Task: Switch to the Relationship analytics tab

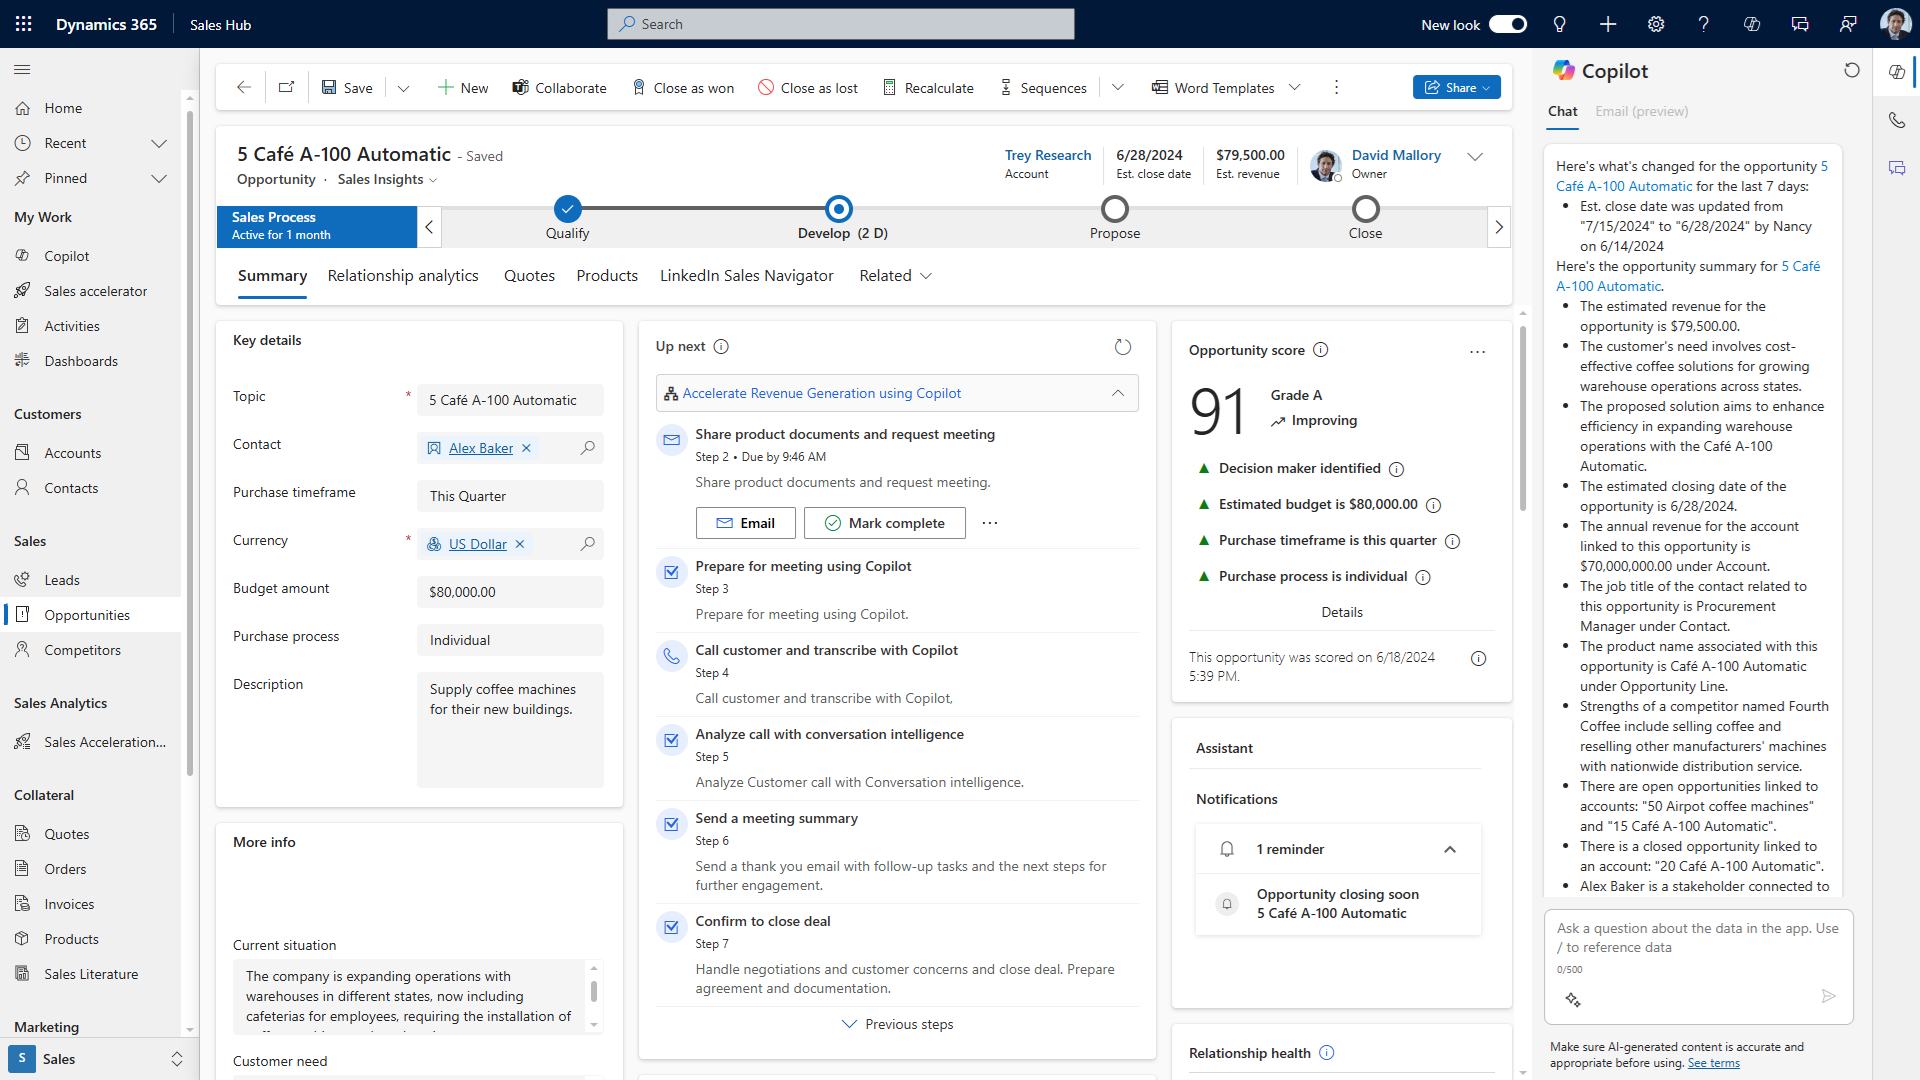Action: tap(403, 276)
